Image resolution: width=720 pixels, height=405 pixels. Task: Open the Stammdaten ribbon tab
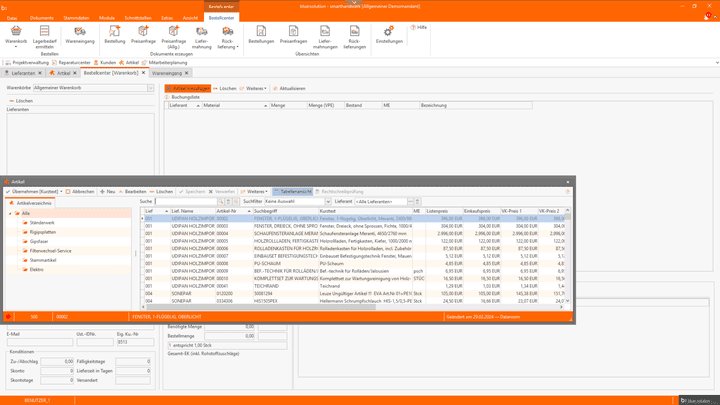(x=76, y=18)
